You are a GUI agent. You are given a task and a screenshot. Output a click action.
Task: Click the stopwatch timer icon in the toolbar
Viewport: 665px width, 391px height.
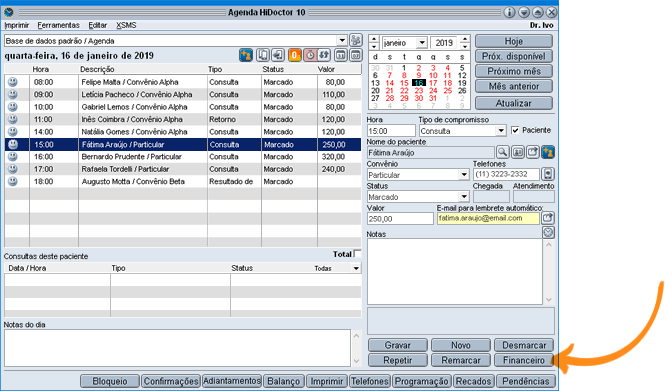310,55
